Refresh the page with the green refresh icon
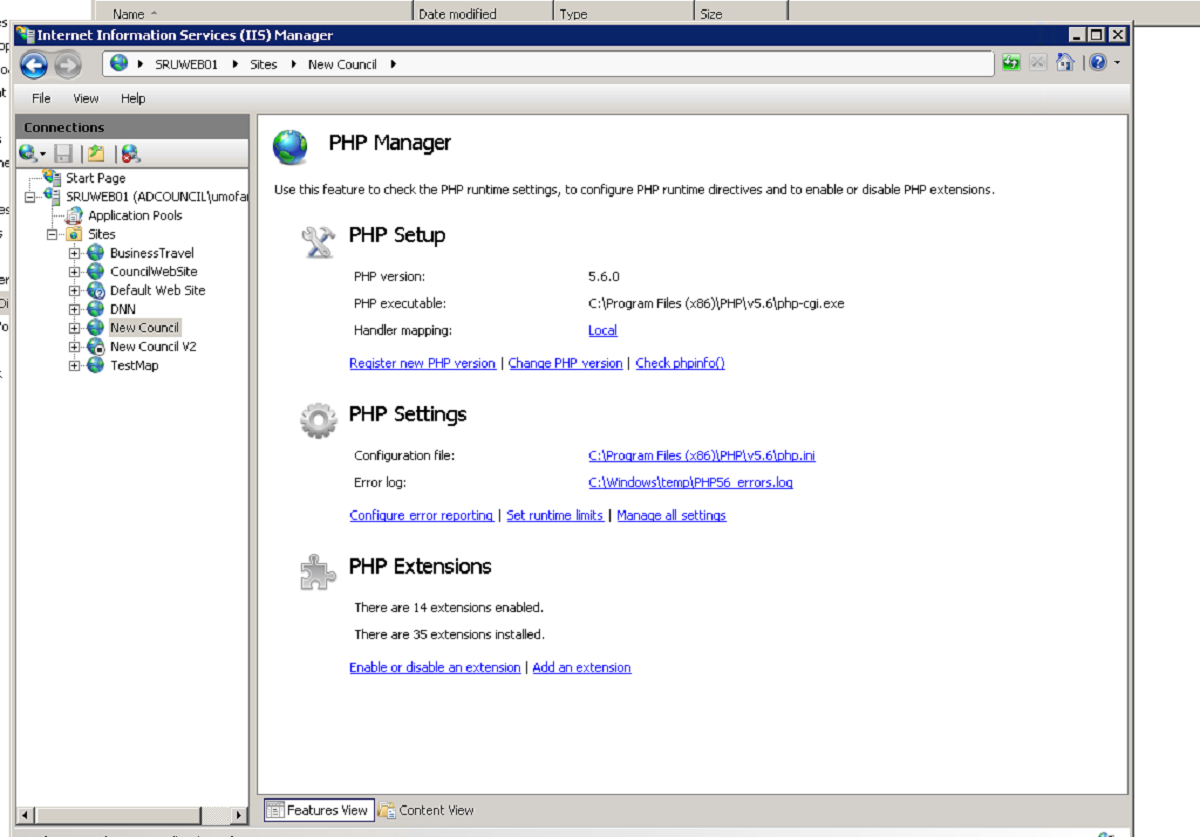This screenshot has height=837, width=1200. pyautogui.click(x=1012, y=62)
